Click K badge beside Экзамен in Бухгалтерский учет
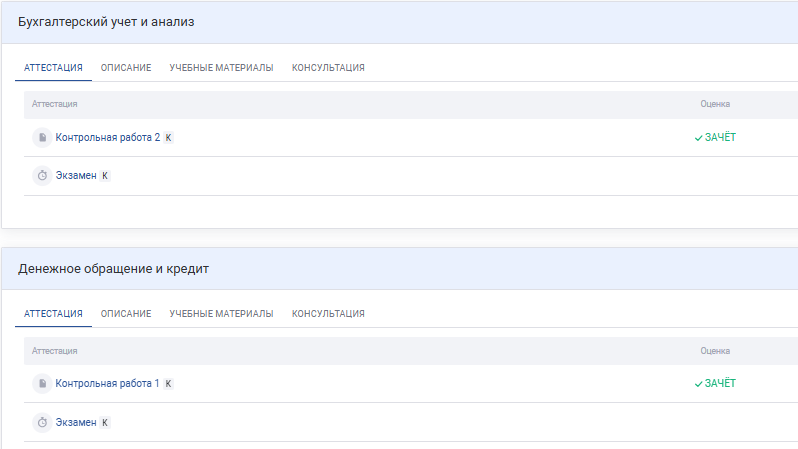 click(x=105, y=176)
